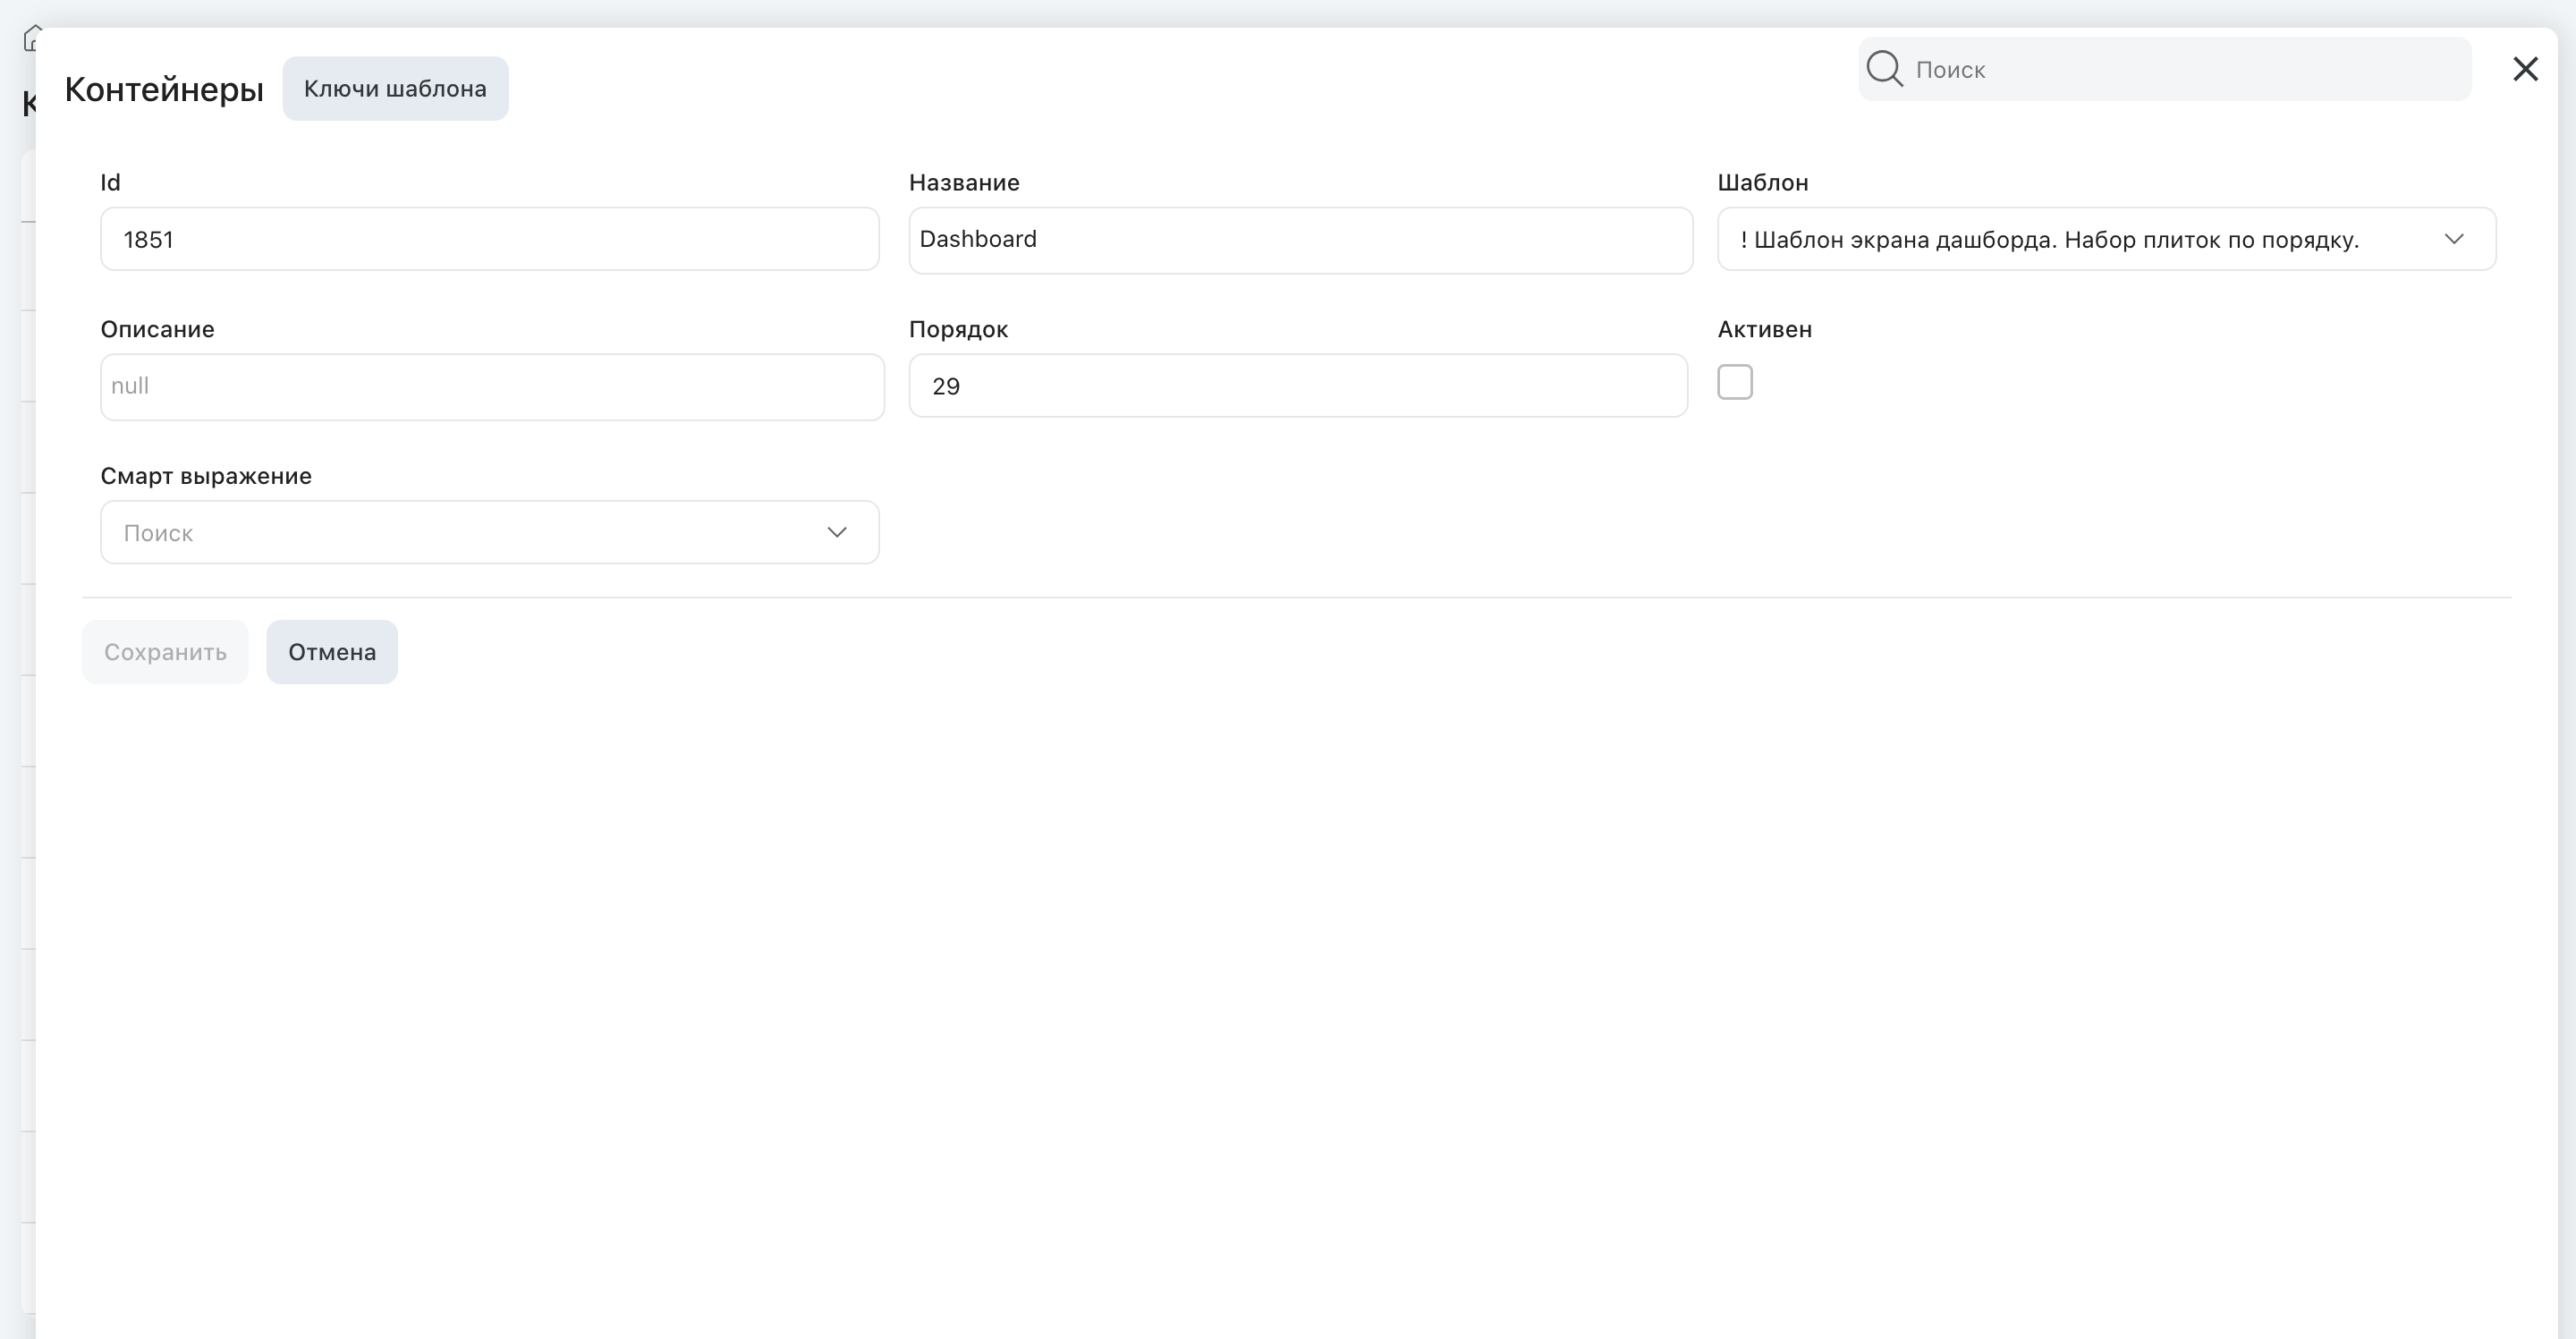
Task: Click the Смарт выражение label
Action: [x=206, y=476]
